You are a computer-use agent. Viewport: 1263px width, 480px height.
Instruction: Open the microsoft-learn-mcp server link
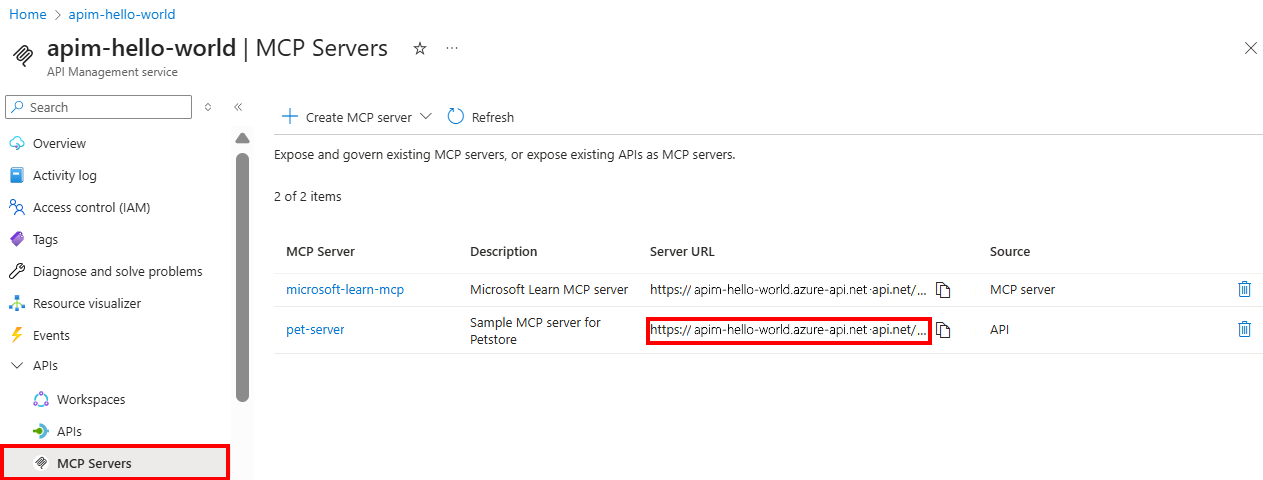345,289
